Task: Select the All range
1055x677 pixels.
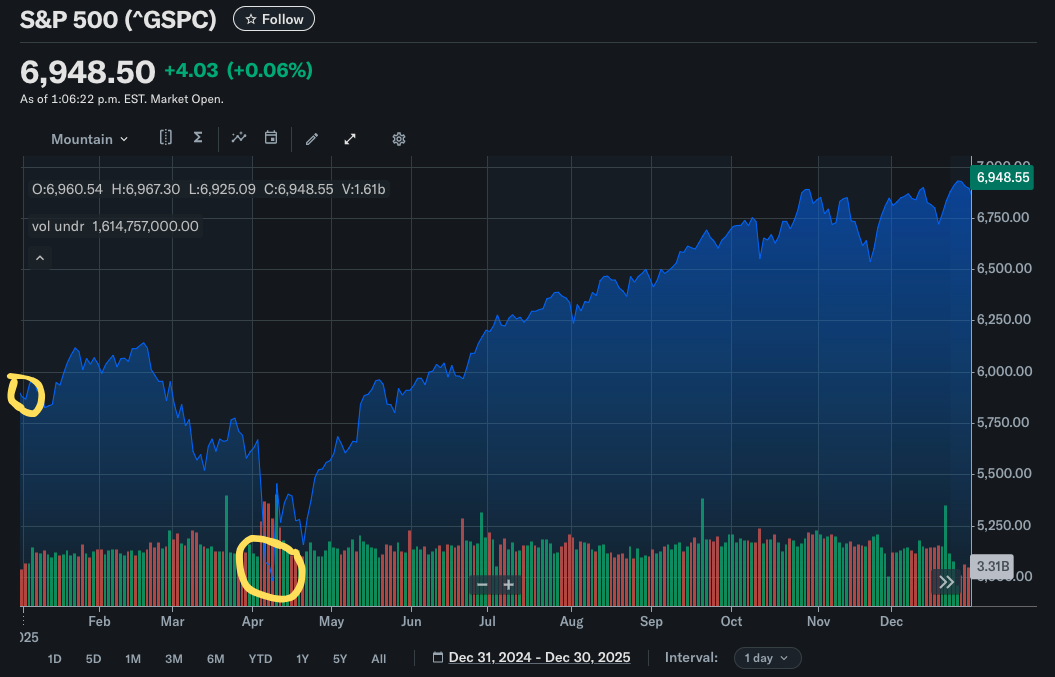Action: [x=379, y=659]
